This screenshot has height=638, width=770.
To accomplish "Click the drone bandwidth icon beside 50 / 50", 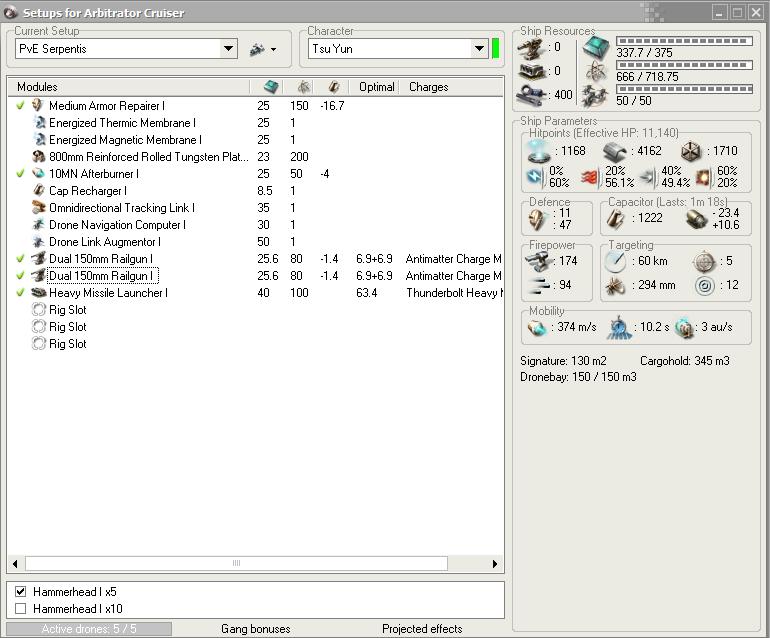I will pyautogui.click(x=595, y=95).
